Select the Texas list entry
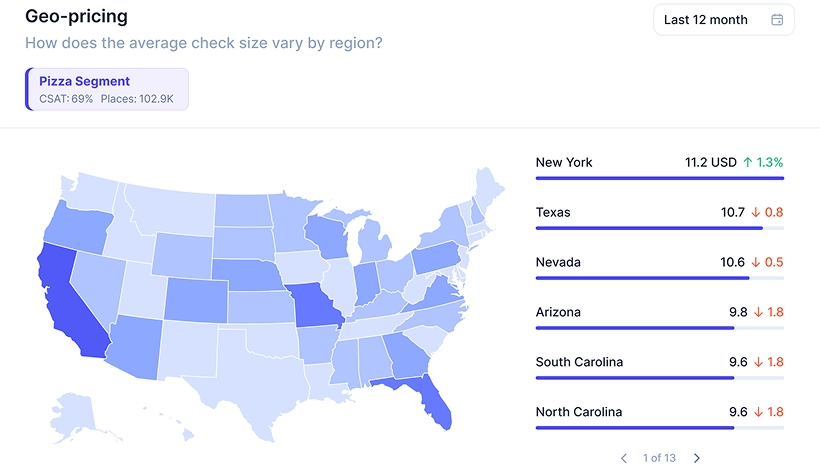The width and height of the screenshot is (820, 476). pyautogui.click(x=659, y=213)
